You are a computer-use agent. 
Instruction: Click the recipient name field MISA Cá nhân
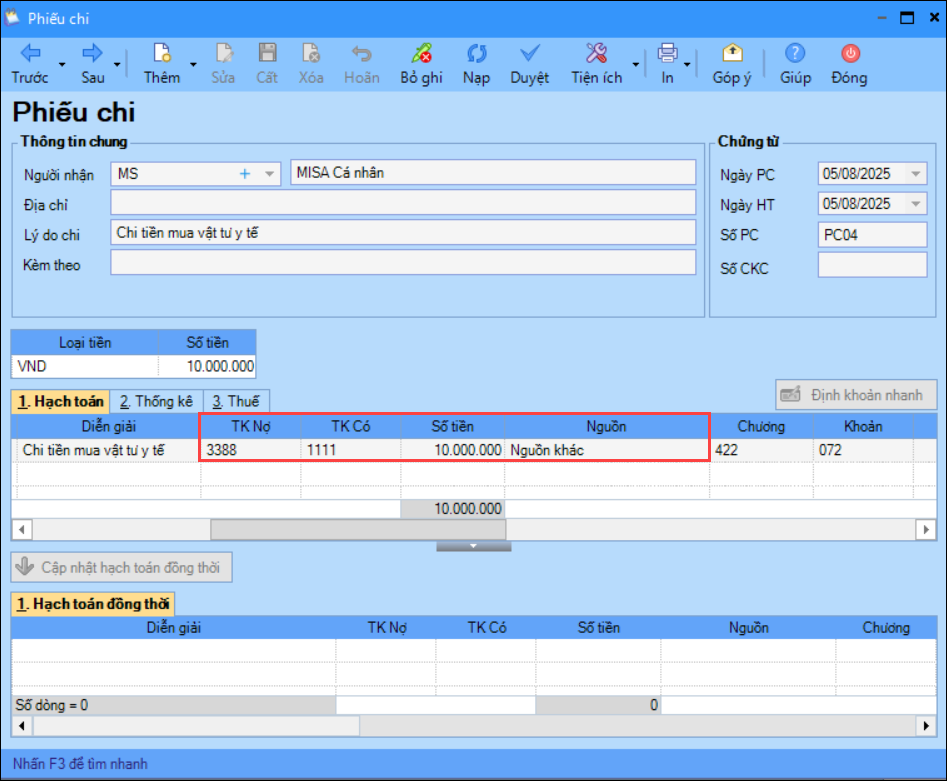click(493, 173)
